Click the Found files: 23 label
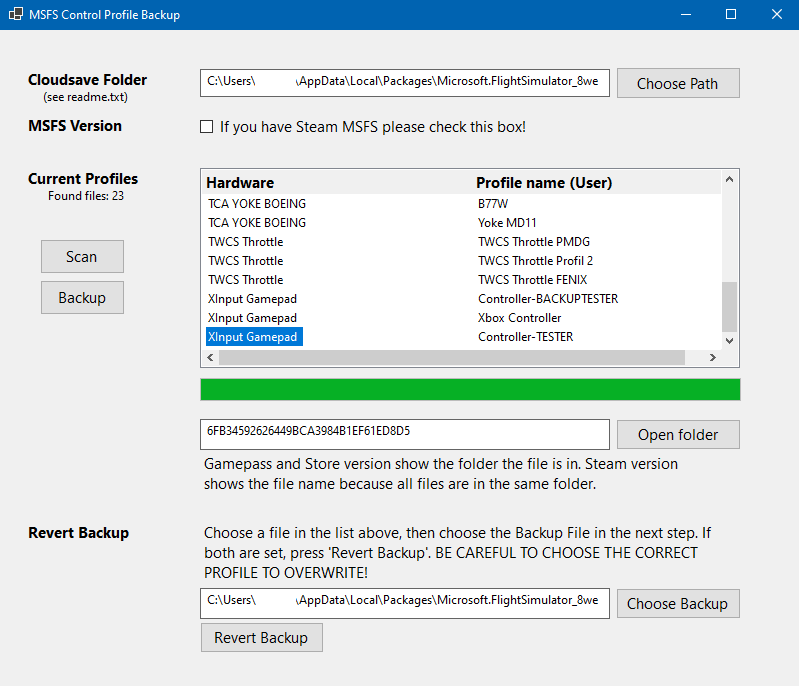The width and height of the screenshot is (799, 686). click(x=86, y=196)
